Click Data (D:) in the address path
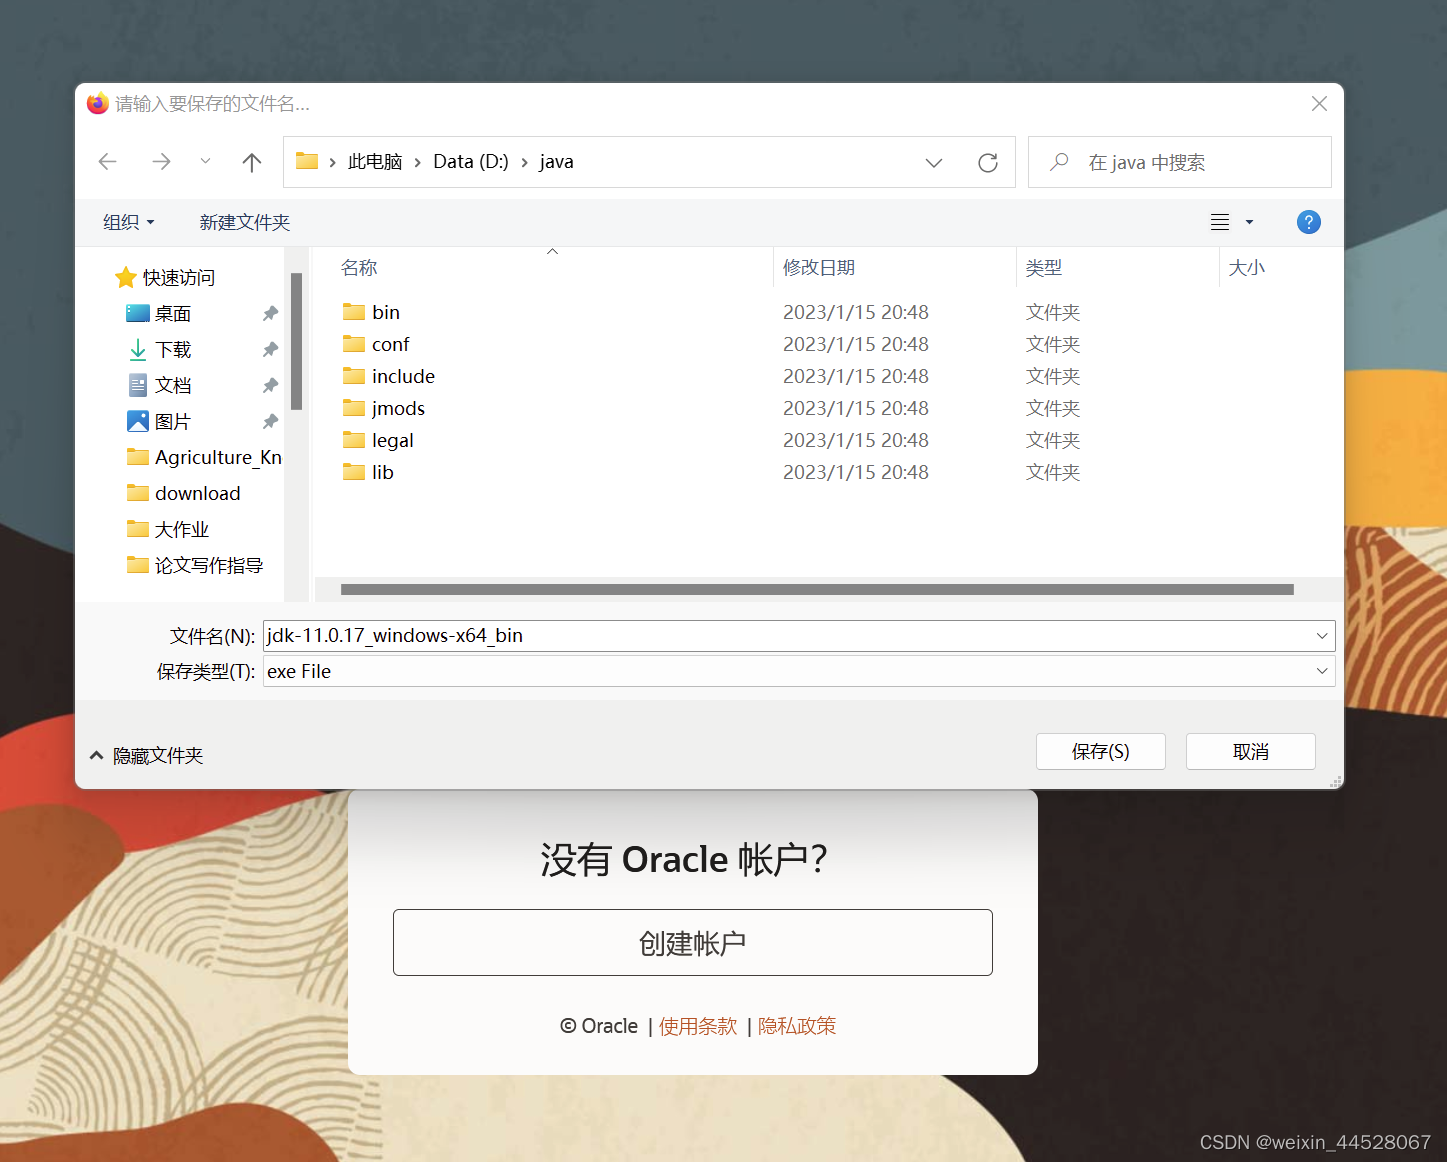This screenshot has width=1447, height=1162. (471, 162)
